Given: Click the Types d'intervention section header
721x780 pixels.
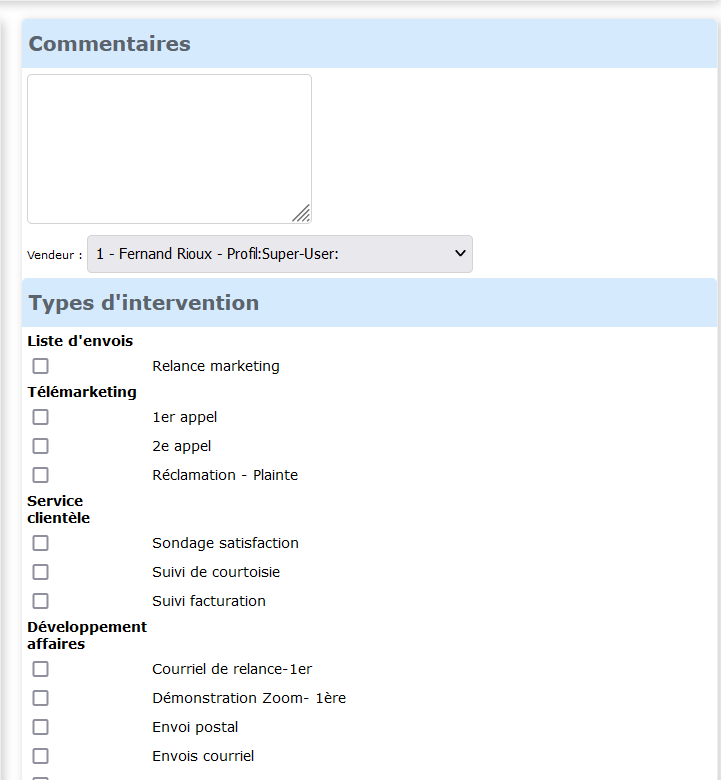Looking at the screenshot, I should point(144,303).
